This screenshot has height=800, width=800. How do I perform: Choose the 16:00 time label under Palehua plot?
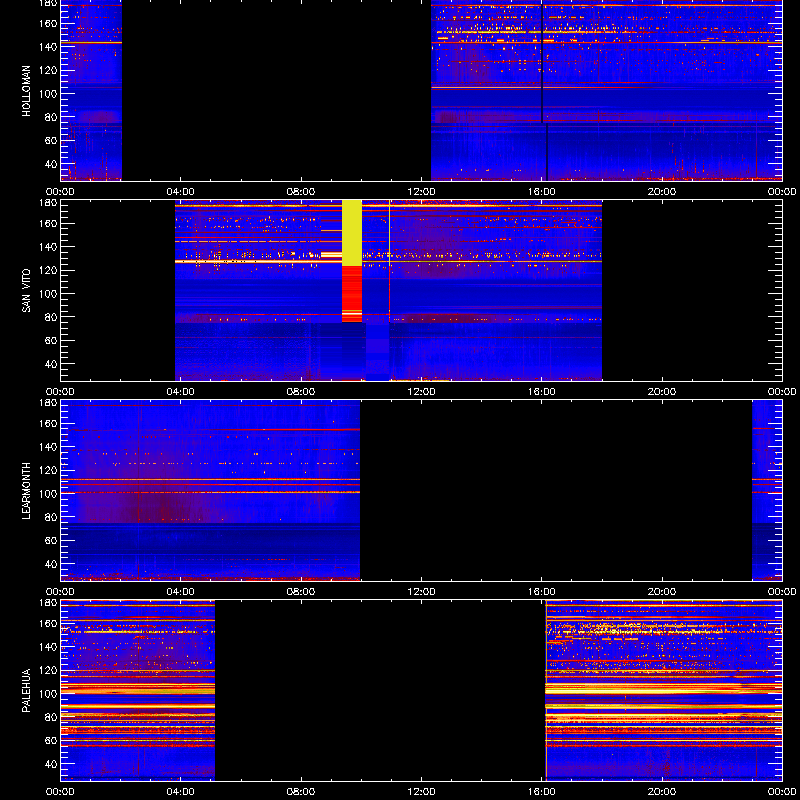pos(542,792)
